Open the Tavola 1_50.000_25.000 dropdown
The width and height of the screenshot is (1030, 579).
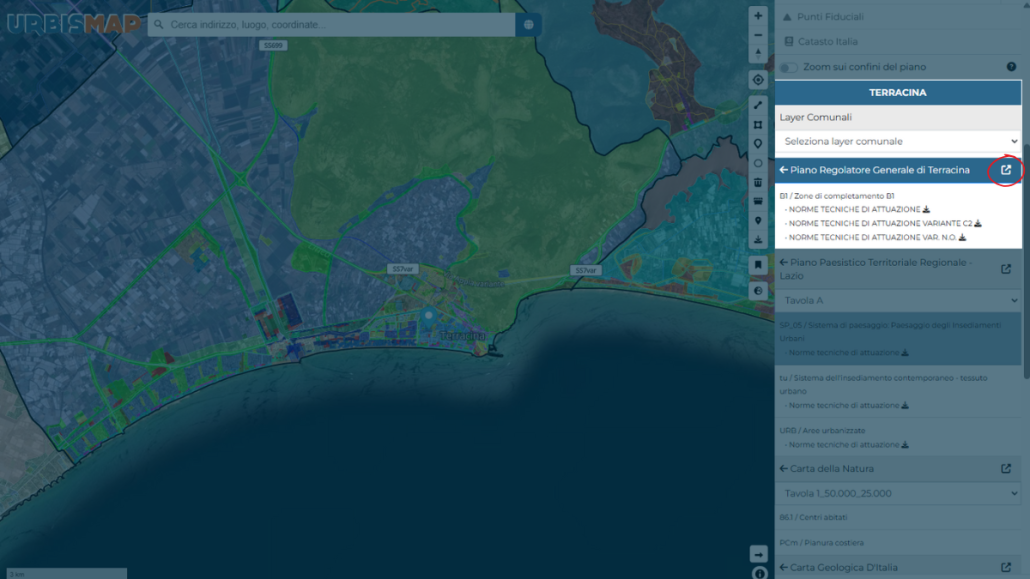click(898, 494)
